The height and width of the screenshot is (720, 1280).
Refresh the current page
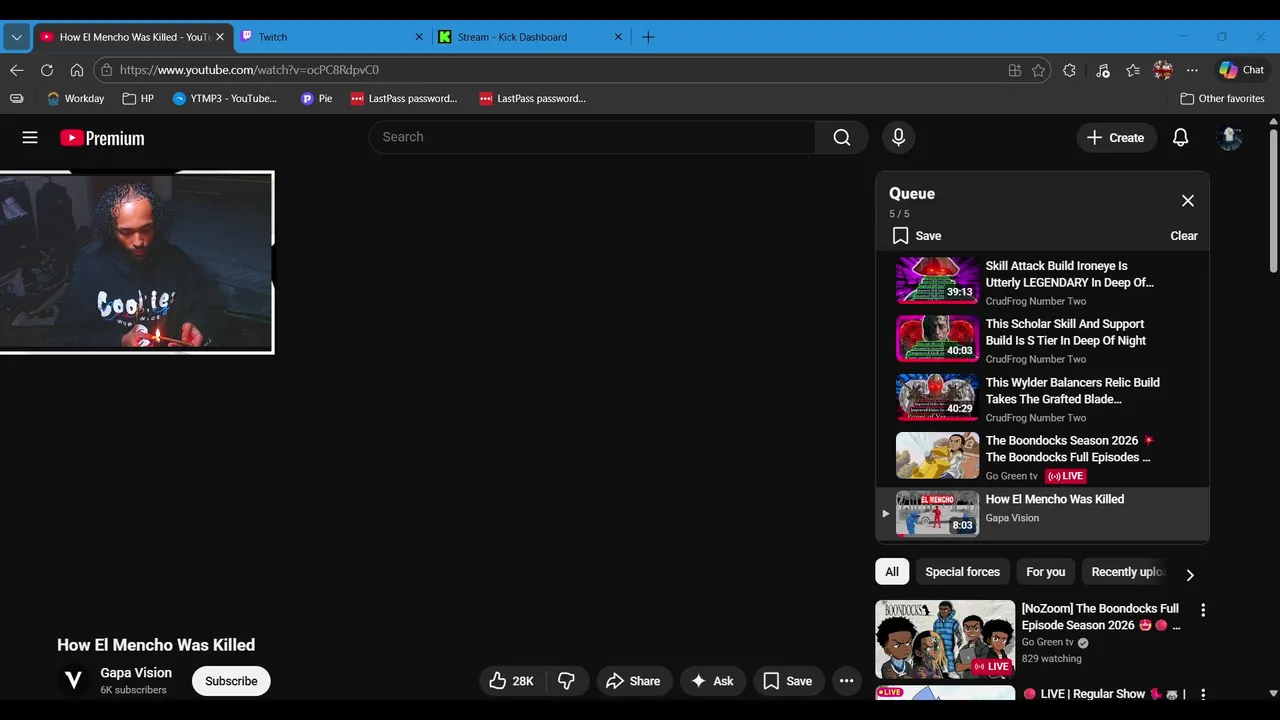[x=46, y=70]
